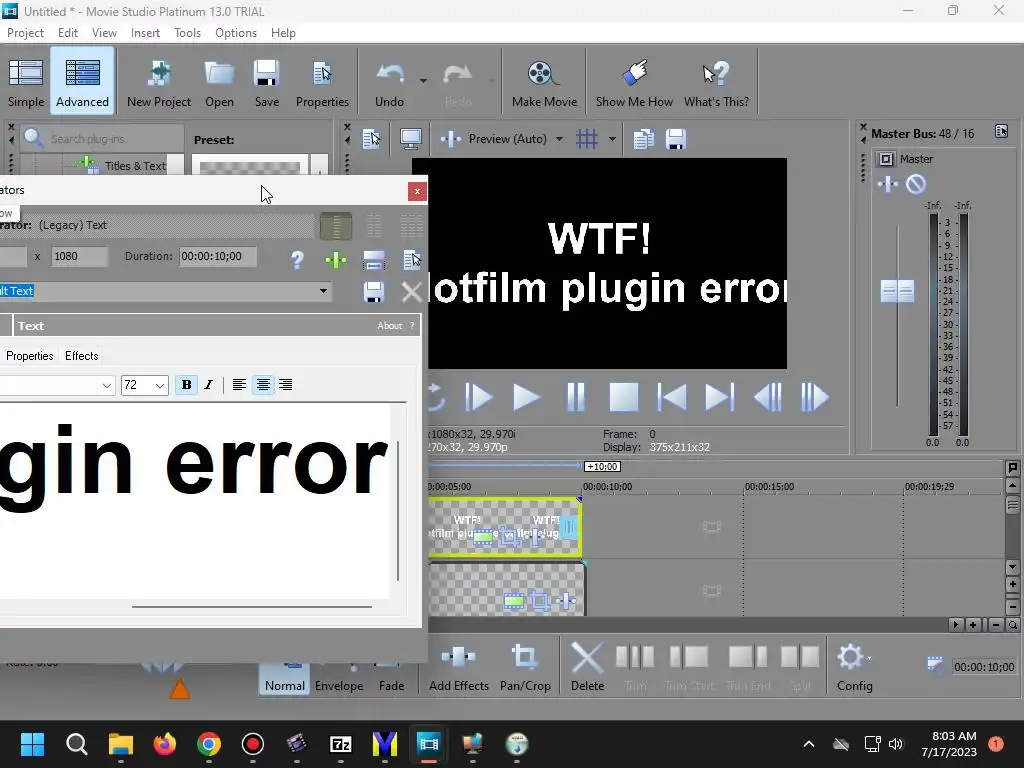Open the Help menu

coord(283,33)
